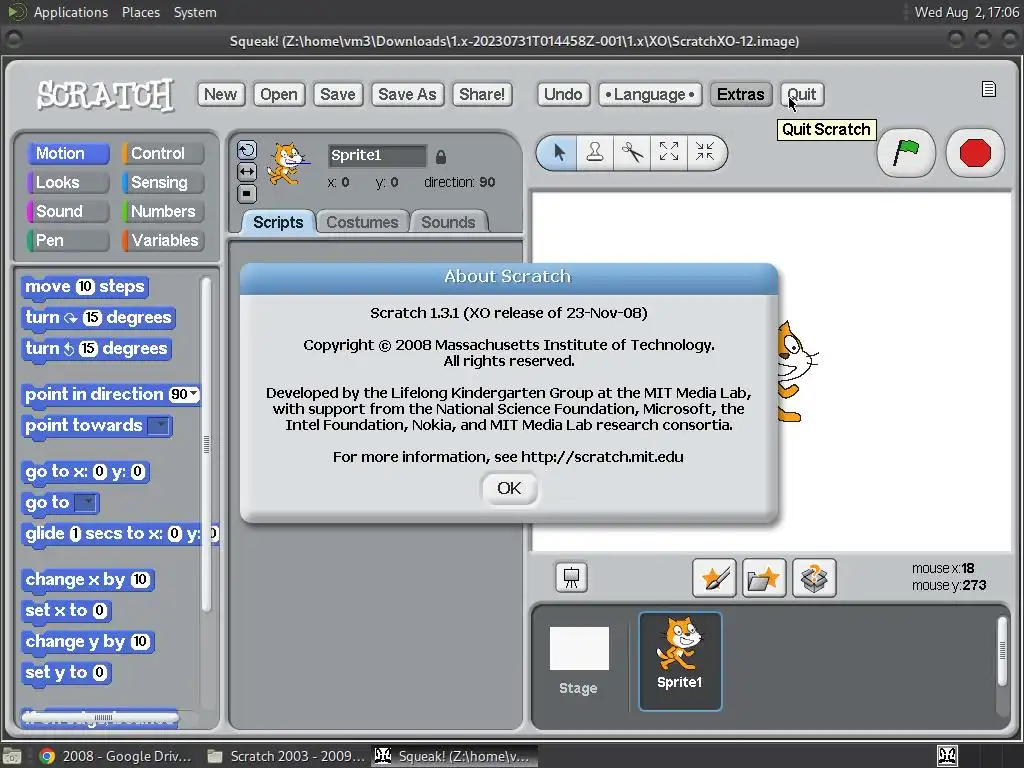Select the Control block category
Screen dimensions: 1024x768
[163, 153]
